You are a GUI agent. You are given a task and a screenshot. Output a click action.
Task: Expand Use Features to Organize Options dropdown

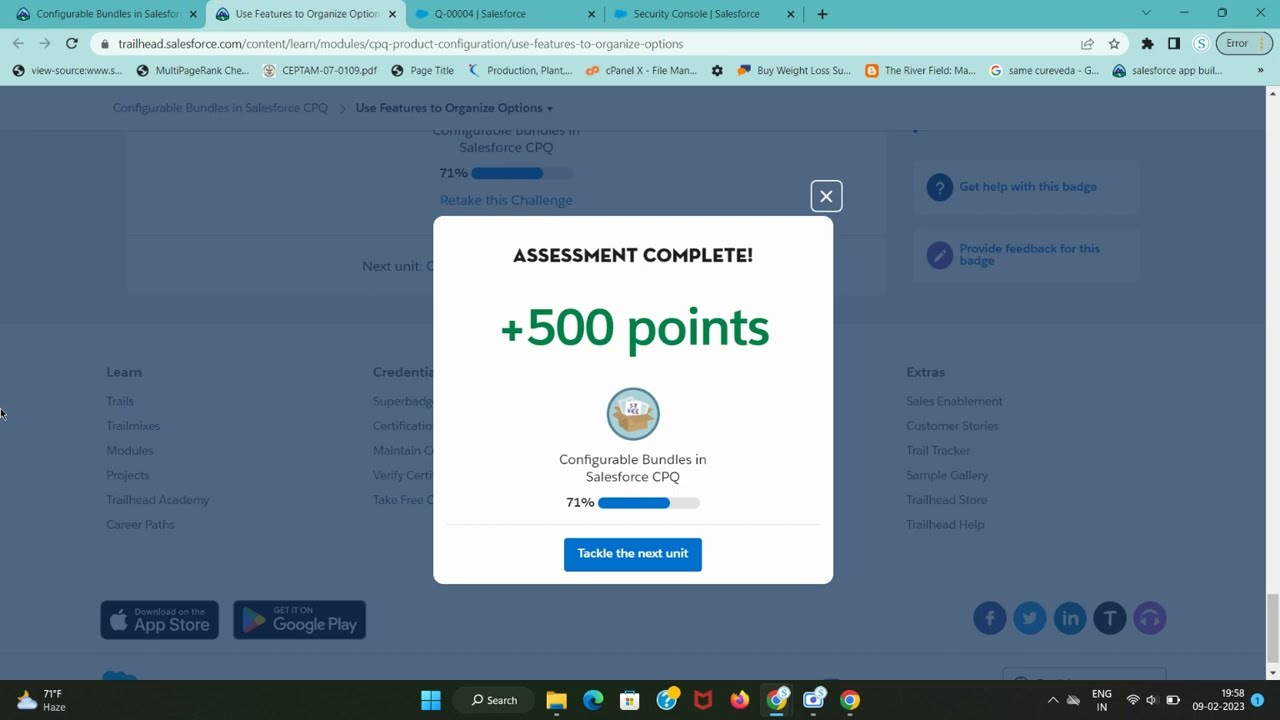click(454, 108)
